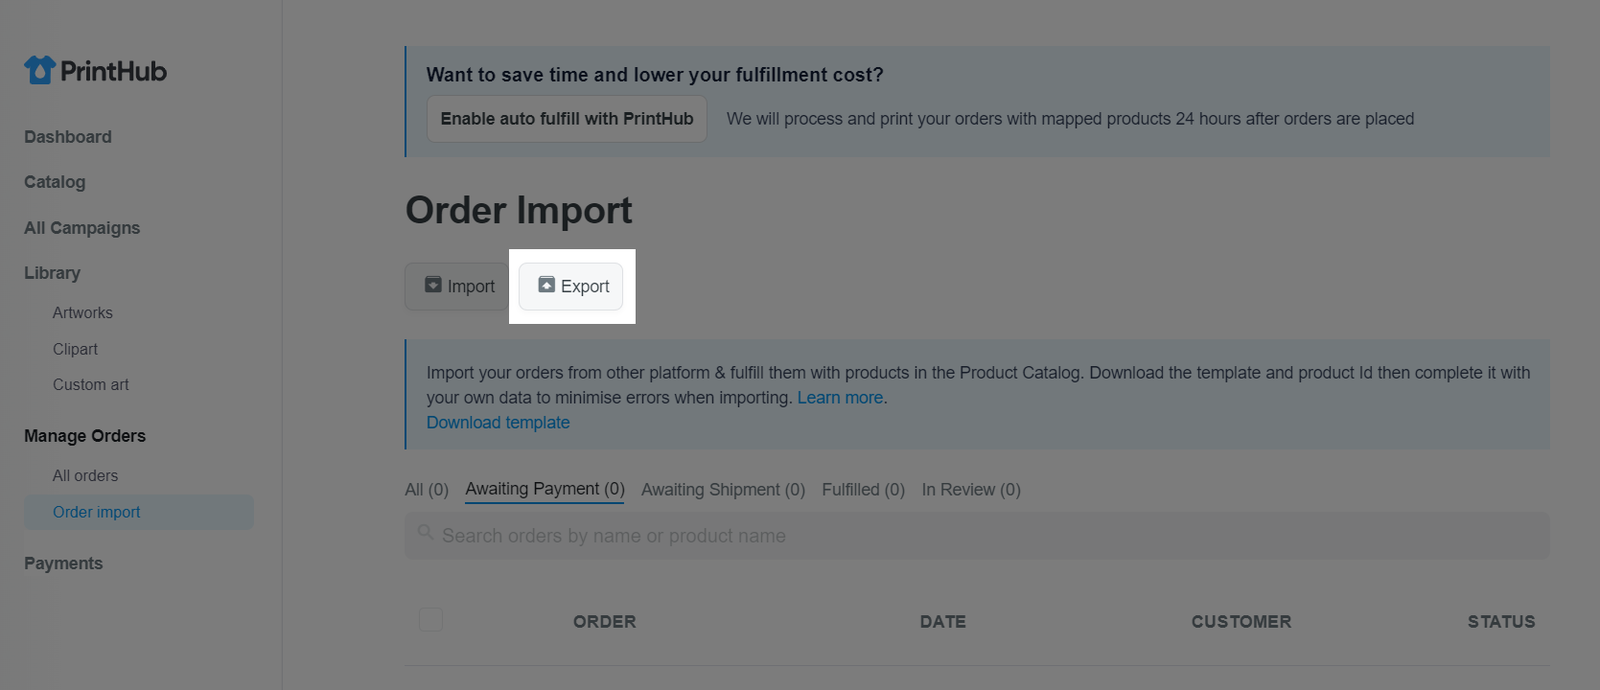Focus the search orders input field
Image resolution: width=1600 pixels, height=690 pixels.
(x=977, y=536)
